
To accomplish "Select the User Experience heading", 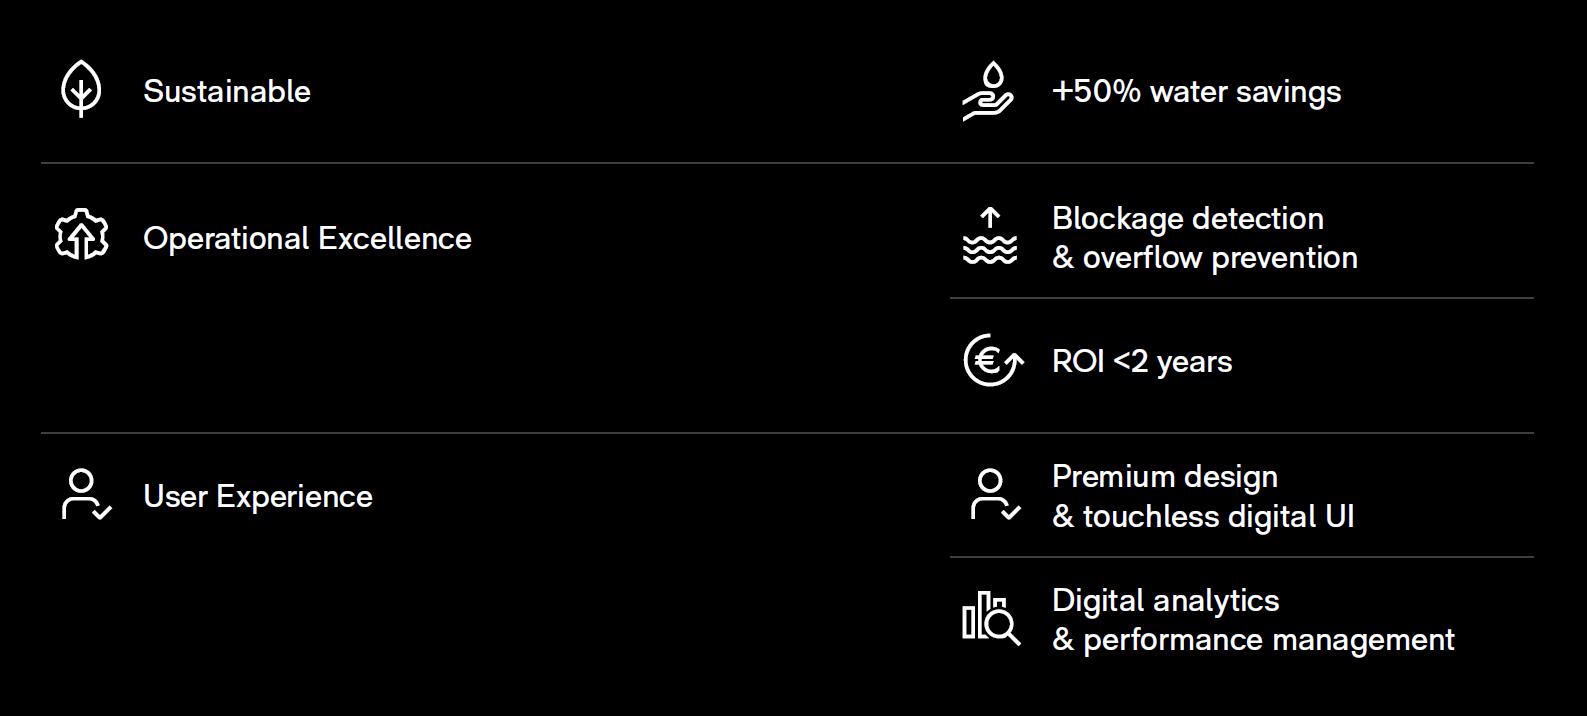I will (x=258, y=497).
